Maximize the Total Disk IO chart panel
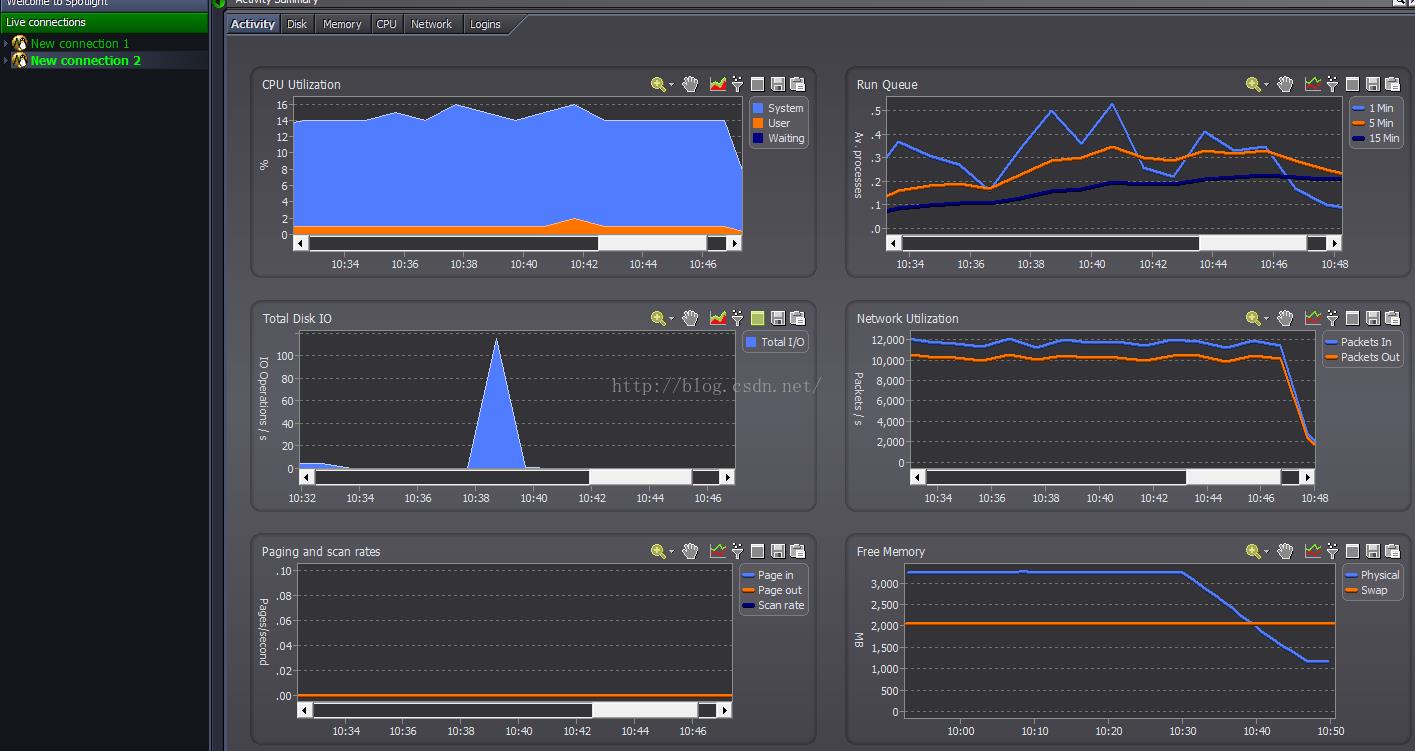The height and width of the screenshot is (751, 1415). (757, 319)
